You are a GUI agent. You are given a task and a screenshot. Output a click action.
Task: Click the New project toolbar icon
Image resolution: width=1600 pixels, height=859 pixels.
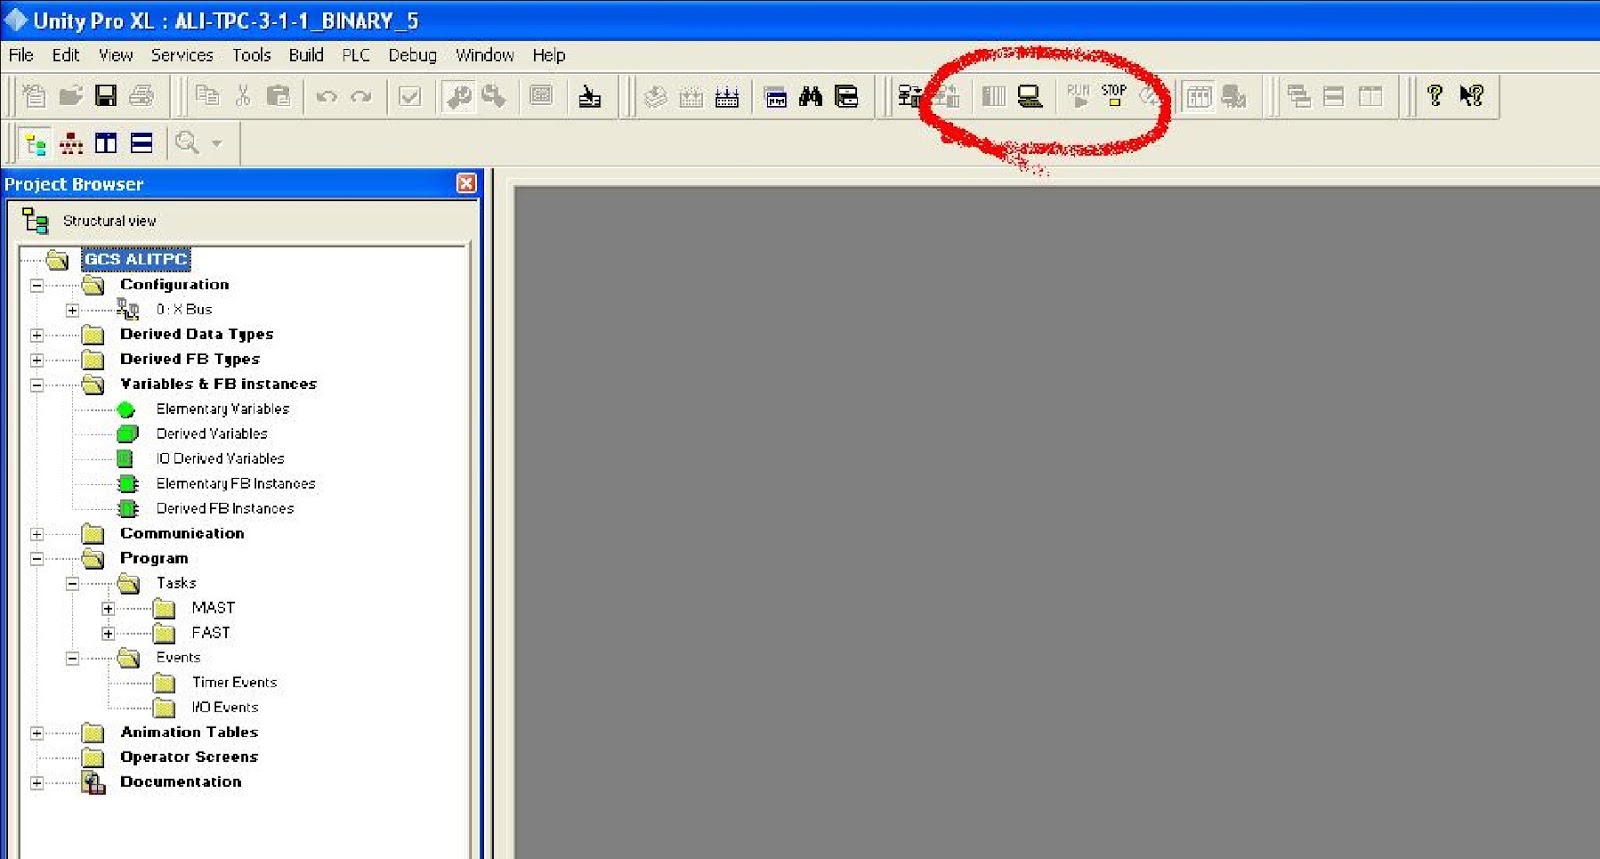[34, 96]
